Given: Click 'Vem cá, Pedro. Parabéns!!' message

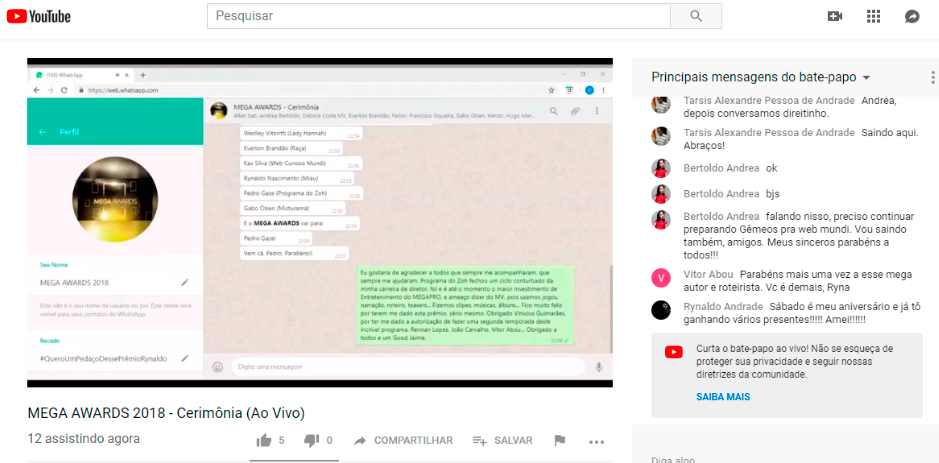Looking at the screenshot, I should pyautogui.click(x=294, y=254).
